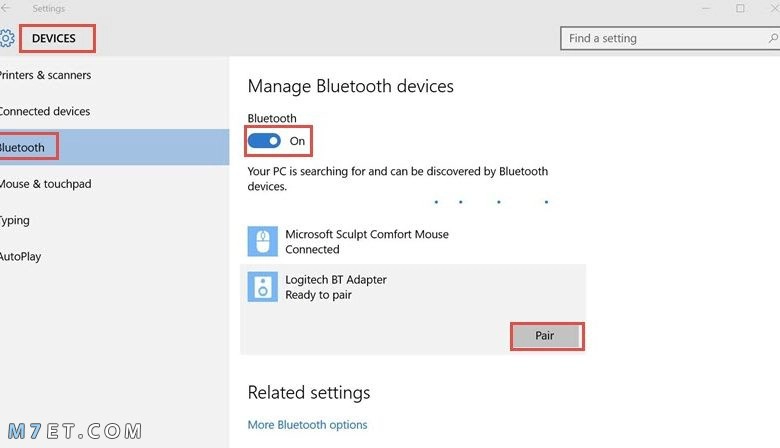Maximize the Settings window

click(740, 8)
